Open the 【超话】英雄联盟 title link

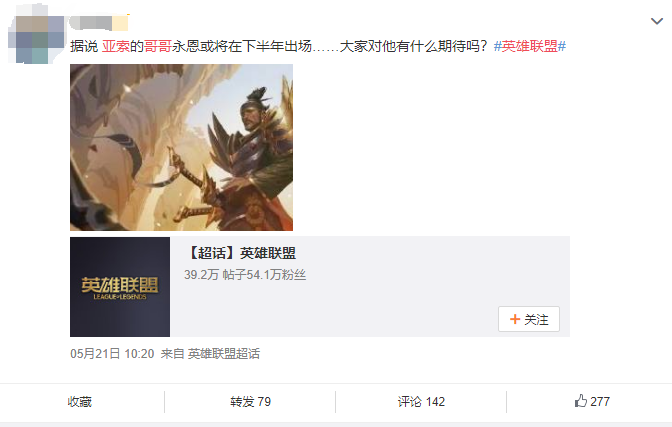pos(240,253)
